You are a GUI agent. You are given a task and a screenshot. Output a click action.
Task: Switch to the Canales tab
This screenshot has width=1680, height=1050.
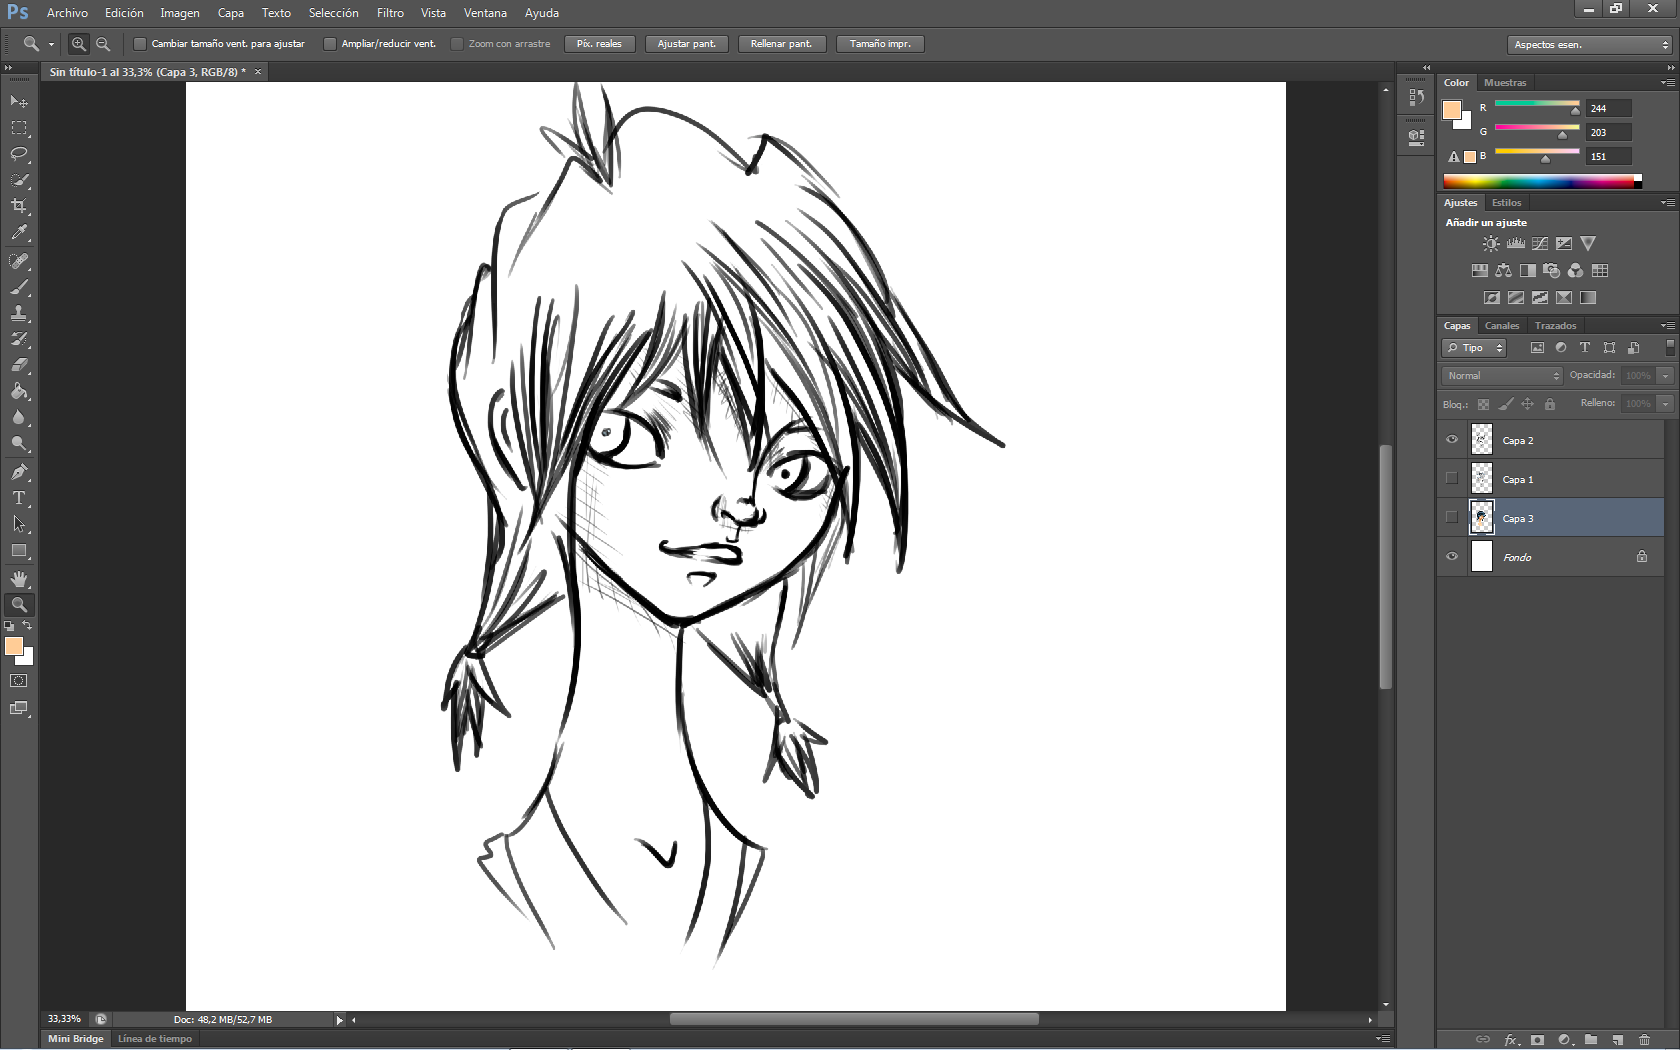[1501, 325]
